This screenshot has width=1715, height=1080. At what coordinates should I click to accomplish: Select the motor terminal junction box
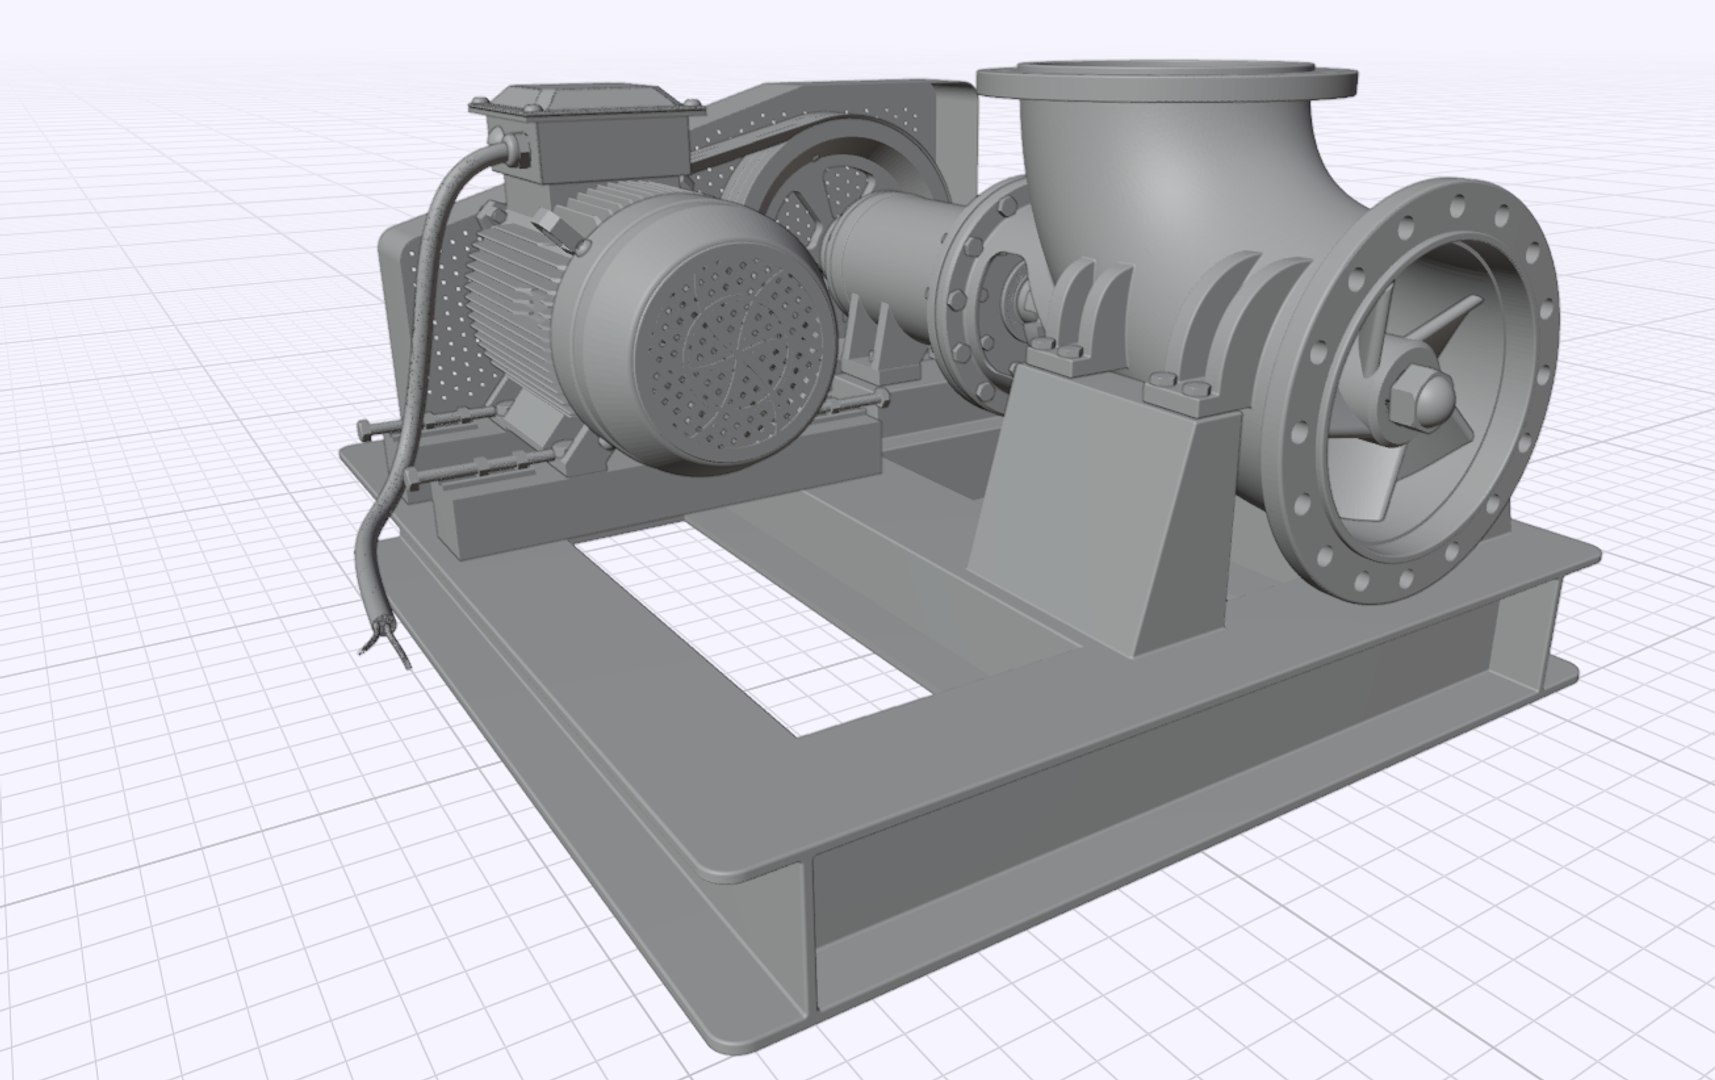click(x=588, y=134)
